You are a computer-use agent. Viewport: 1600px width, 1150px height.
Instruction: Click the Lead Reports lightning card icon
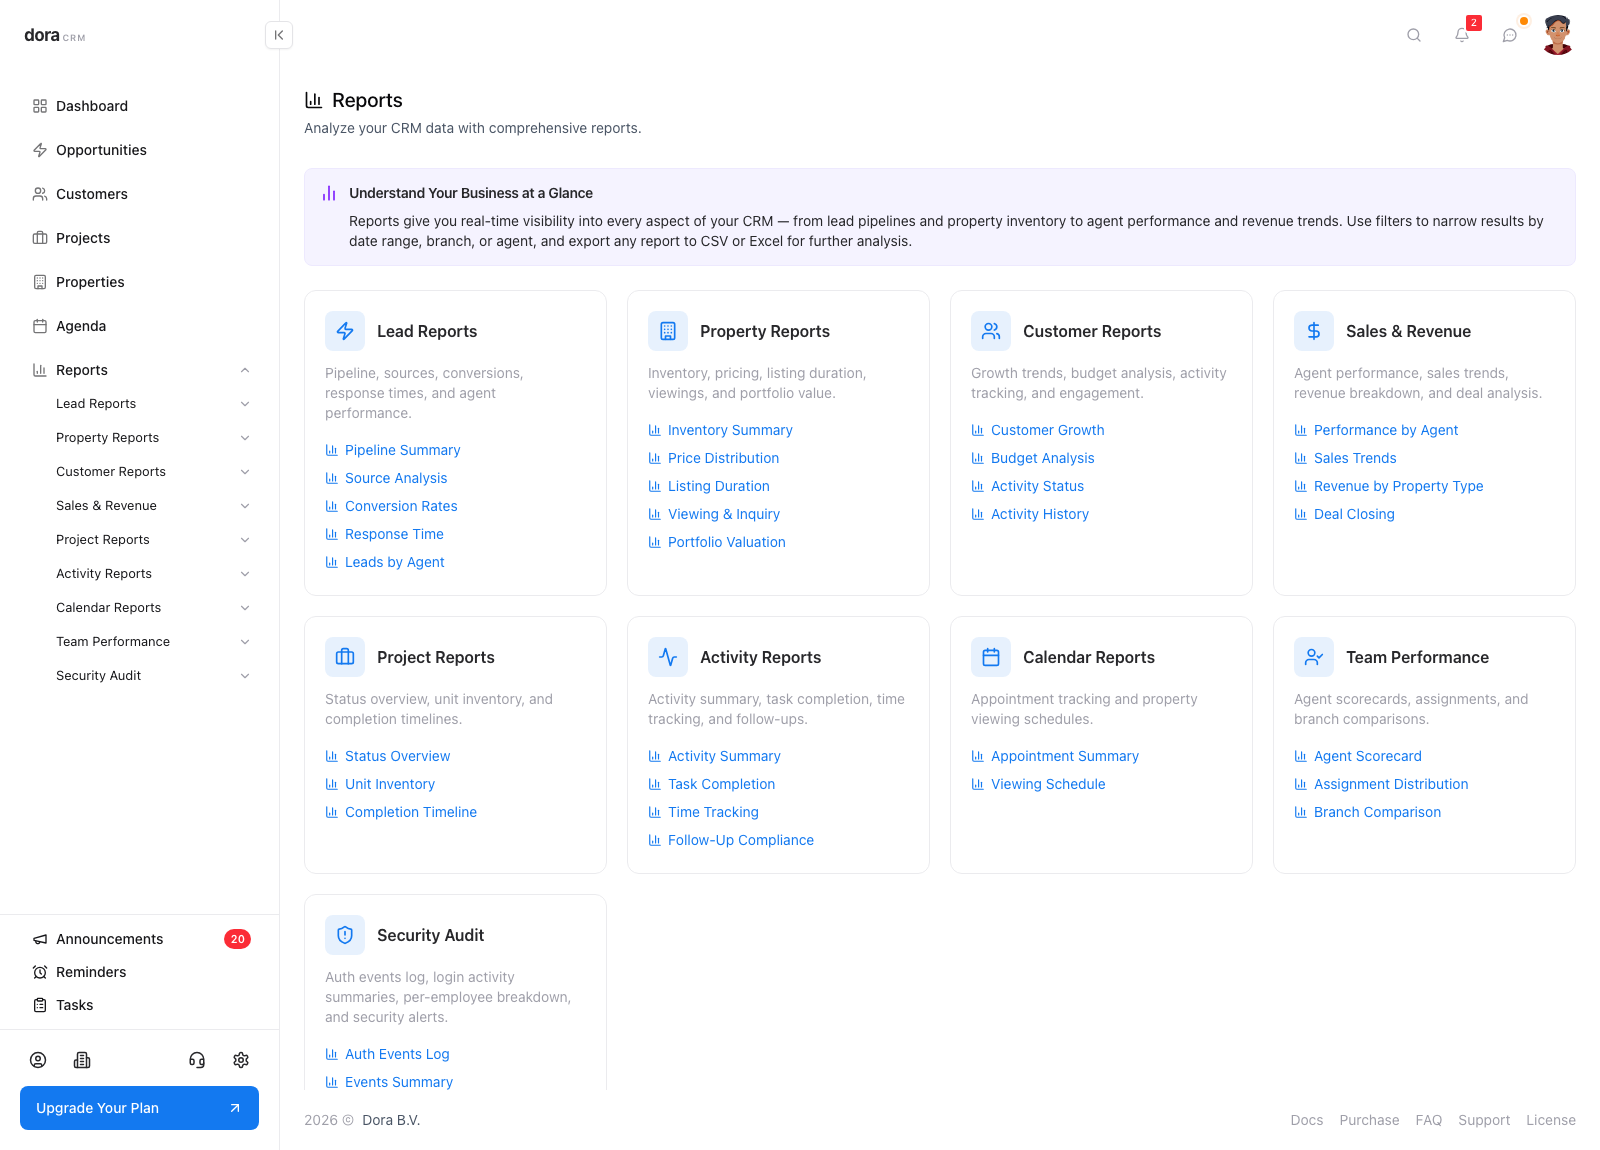(345, 331)
